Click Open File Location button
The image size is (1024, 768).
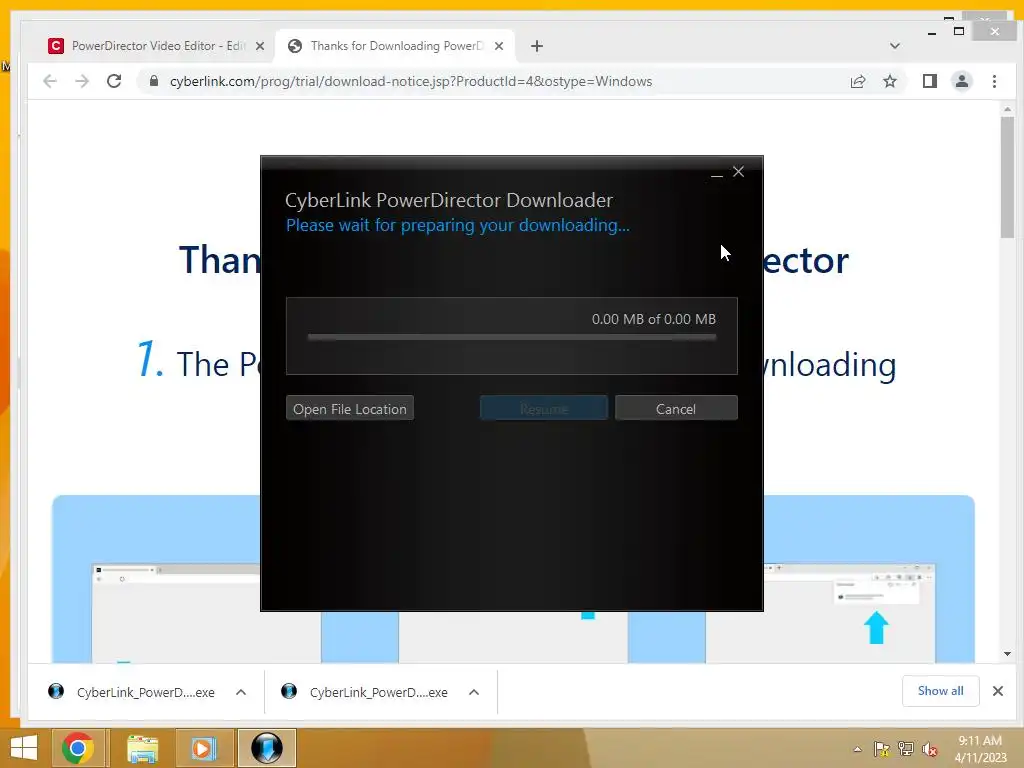pyautogui.click(x=349, y=409)
